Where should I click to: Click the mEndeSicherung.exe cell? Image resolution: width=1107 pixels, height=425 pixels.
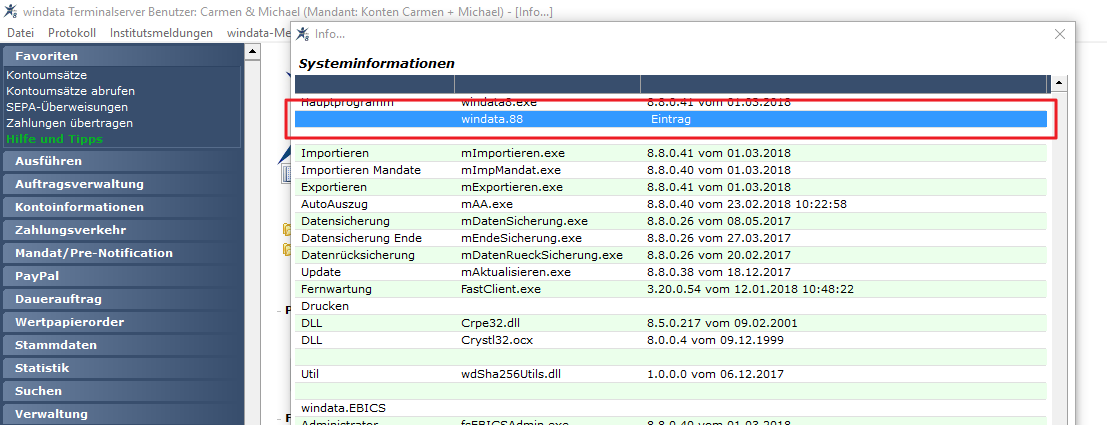(521, 238)
